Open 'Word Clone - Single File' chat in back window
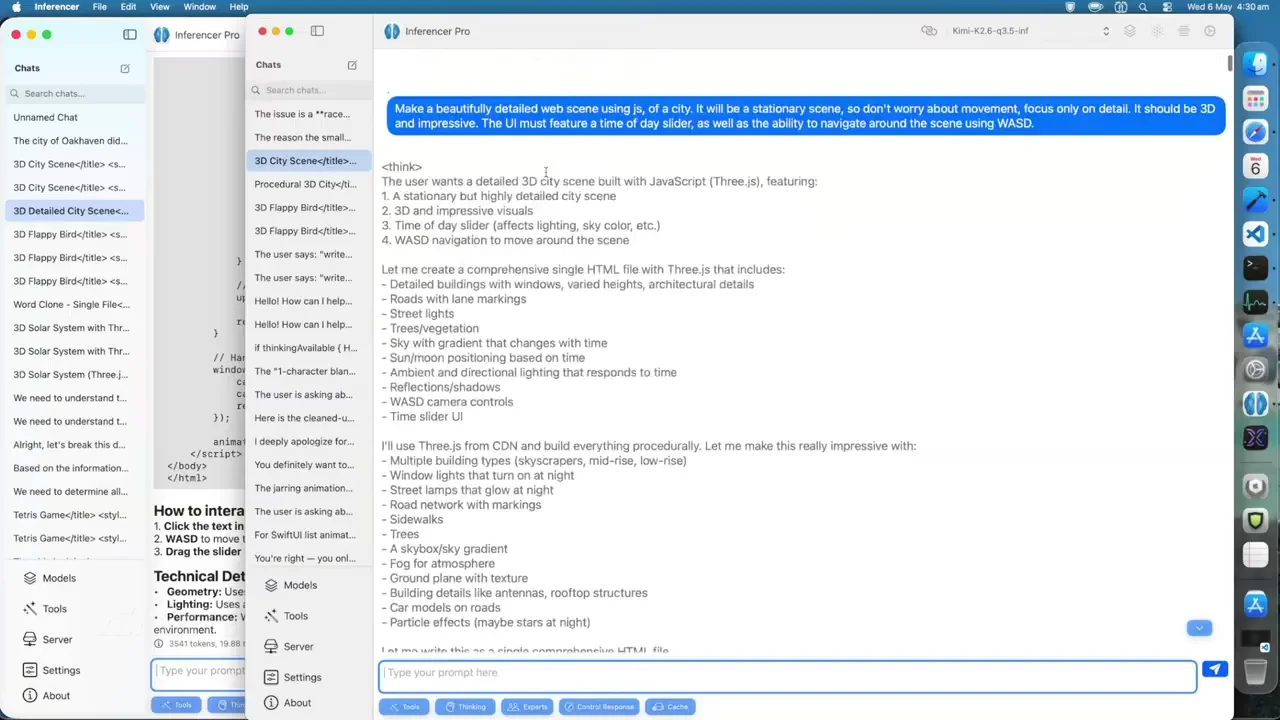1280x720 pixels. coord(71,304)
